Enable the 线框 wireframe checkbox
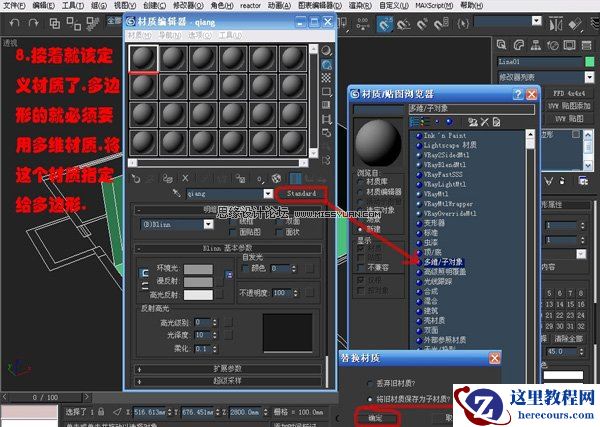 (232, 222)
